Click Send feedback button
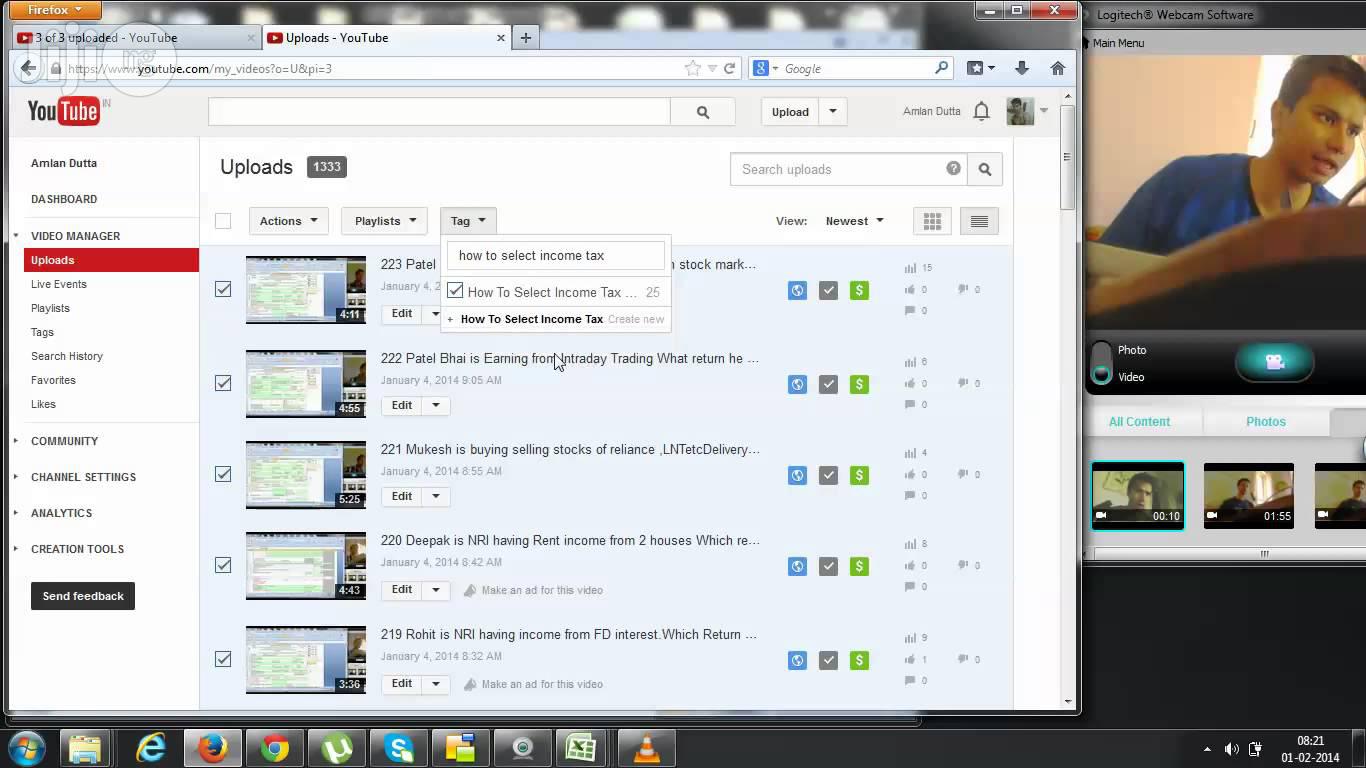The width and height of the screenshot is (1366, 768). [83, 596]
